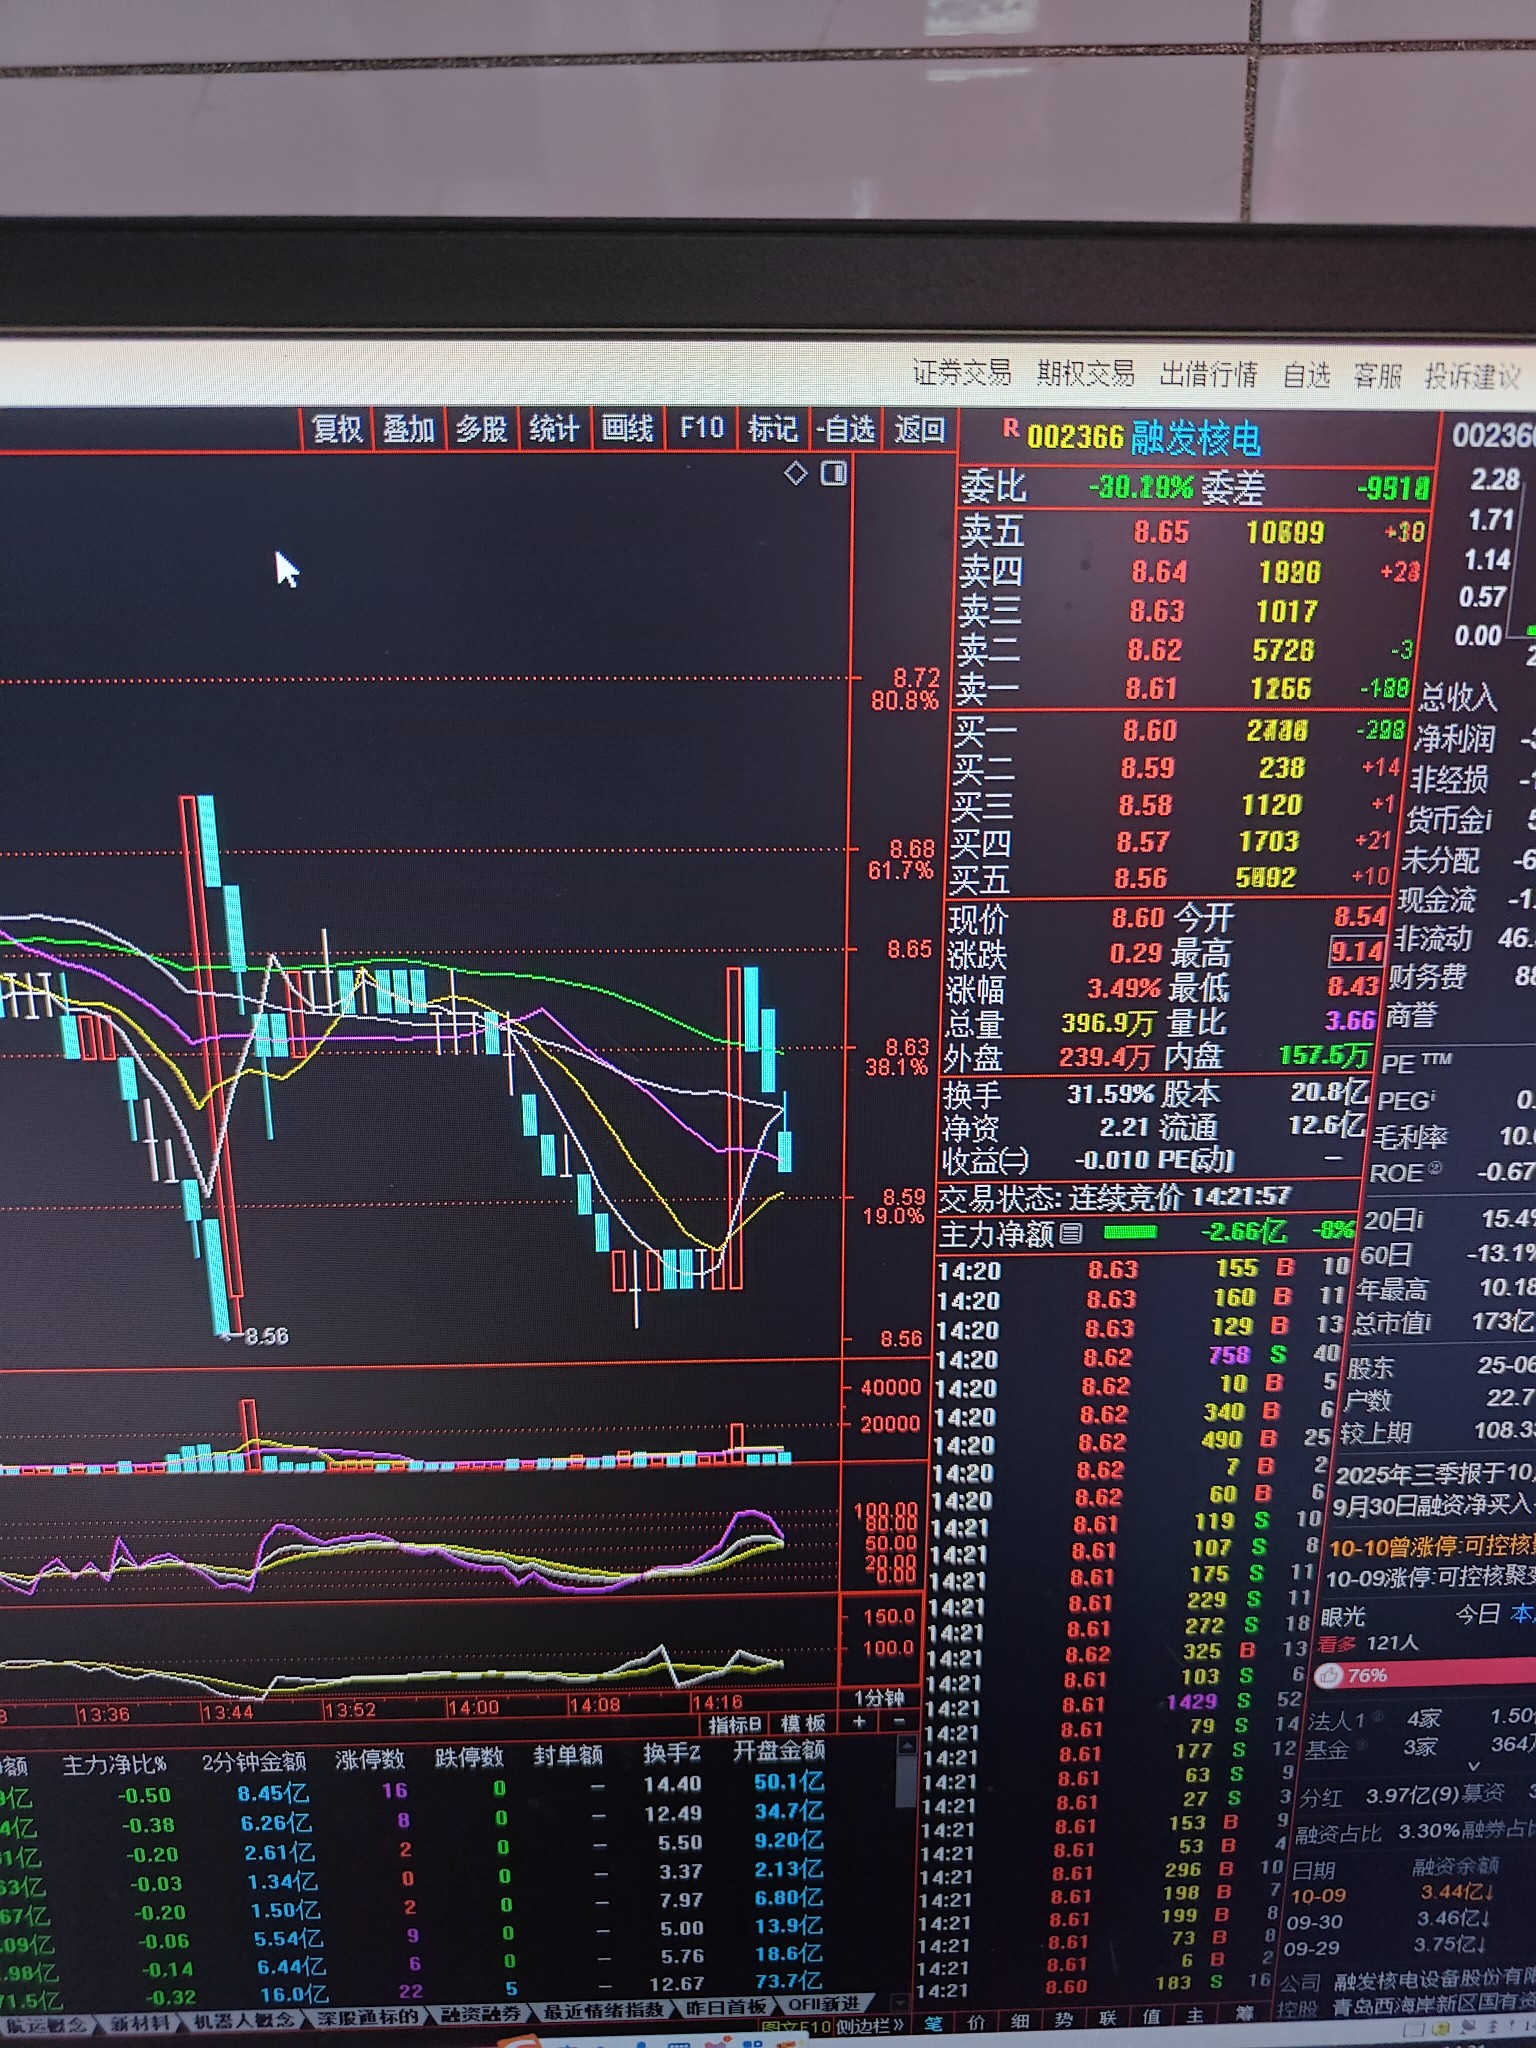Click the 统计 statistics button
This screenshot has height=2048, width=1536.
554,430
